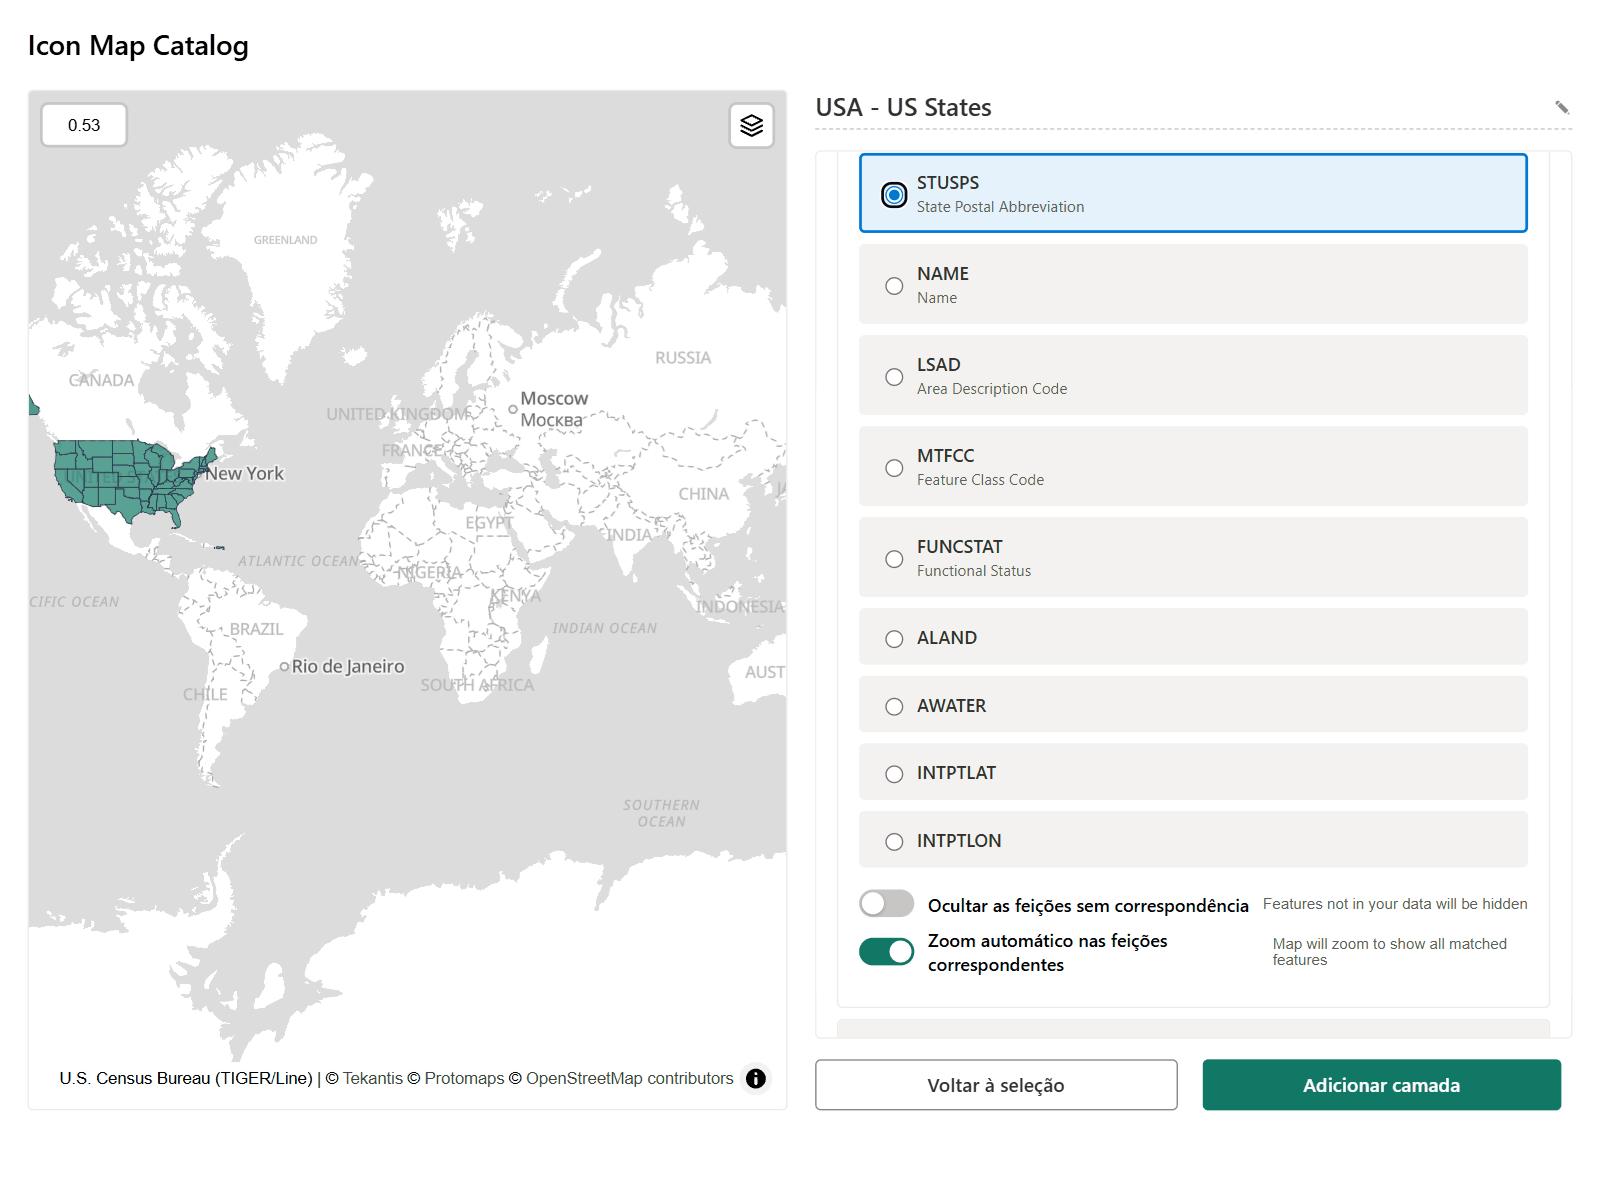Choose the AWATER field
1600x1186 pixels.
click(x=1193, y=705)
